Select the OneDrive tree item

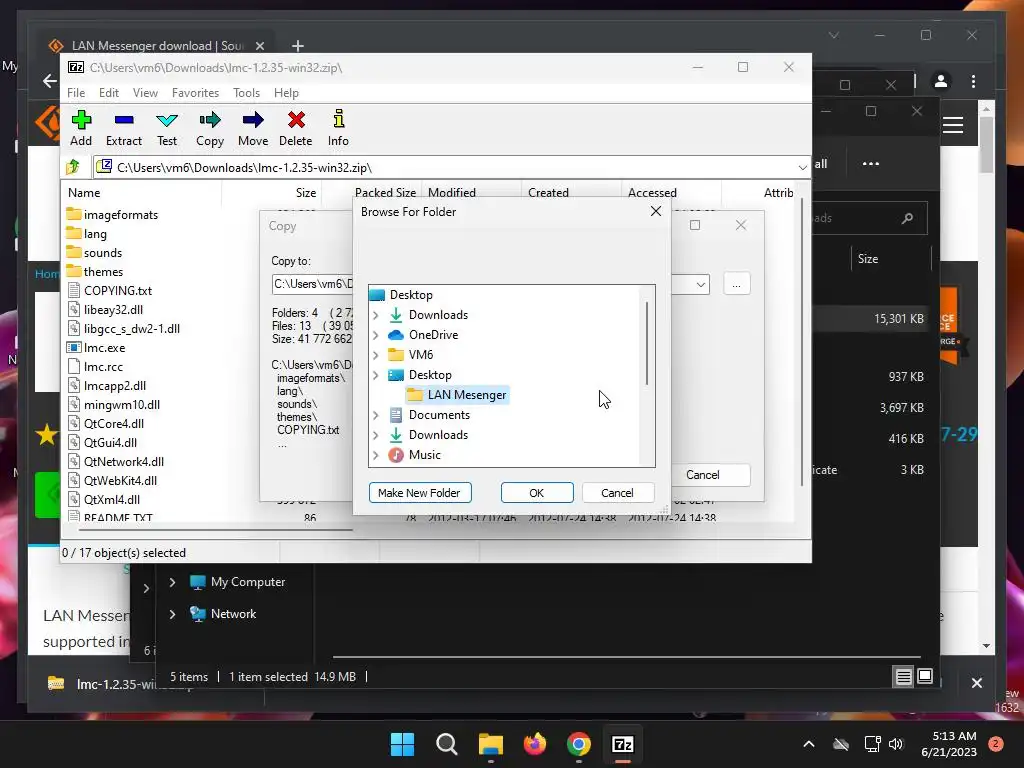pos(423,335)
